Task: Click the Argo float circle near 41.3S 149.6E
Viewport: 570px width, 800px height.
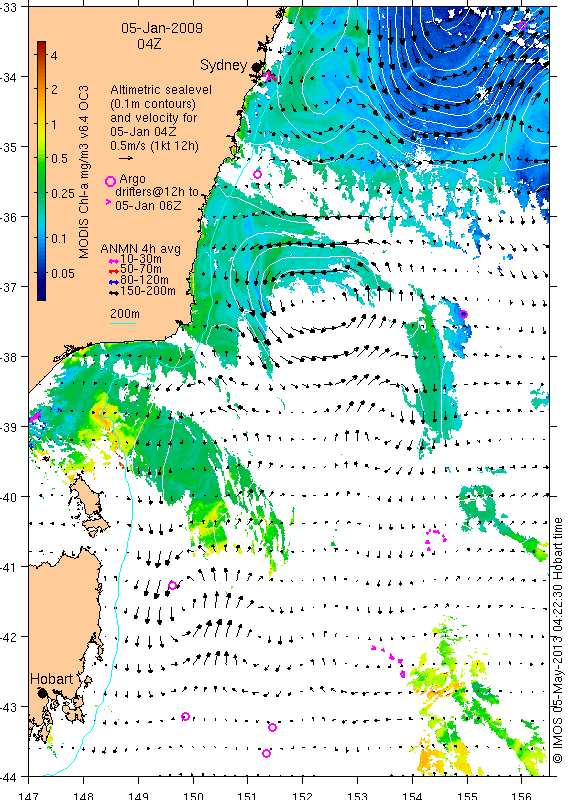Action: (x=172, y=585)
